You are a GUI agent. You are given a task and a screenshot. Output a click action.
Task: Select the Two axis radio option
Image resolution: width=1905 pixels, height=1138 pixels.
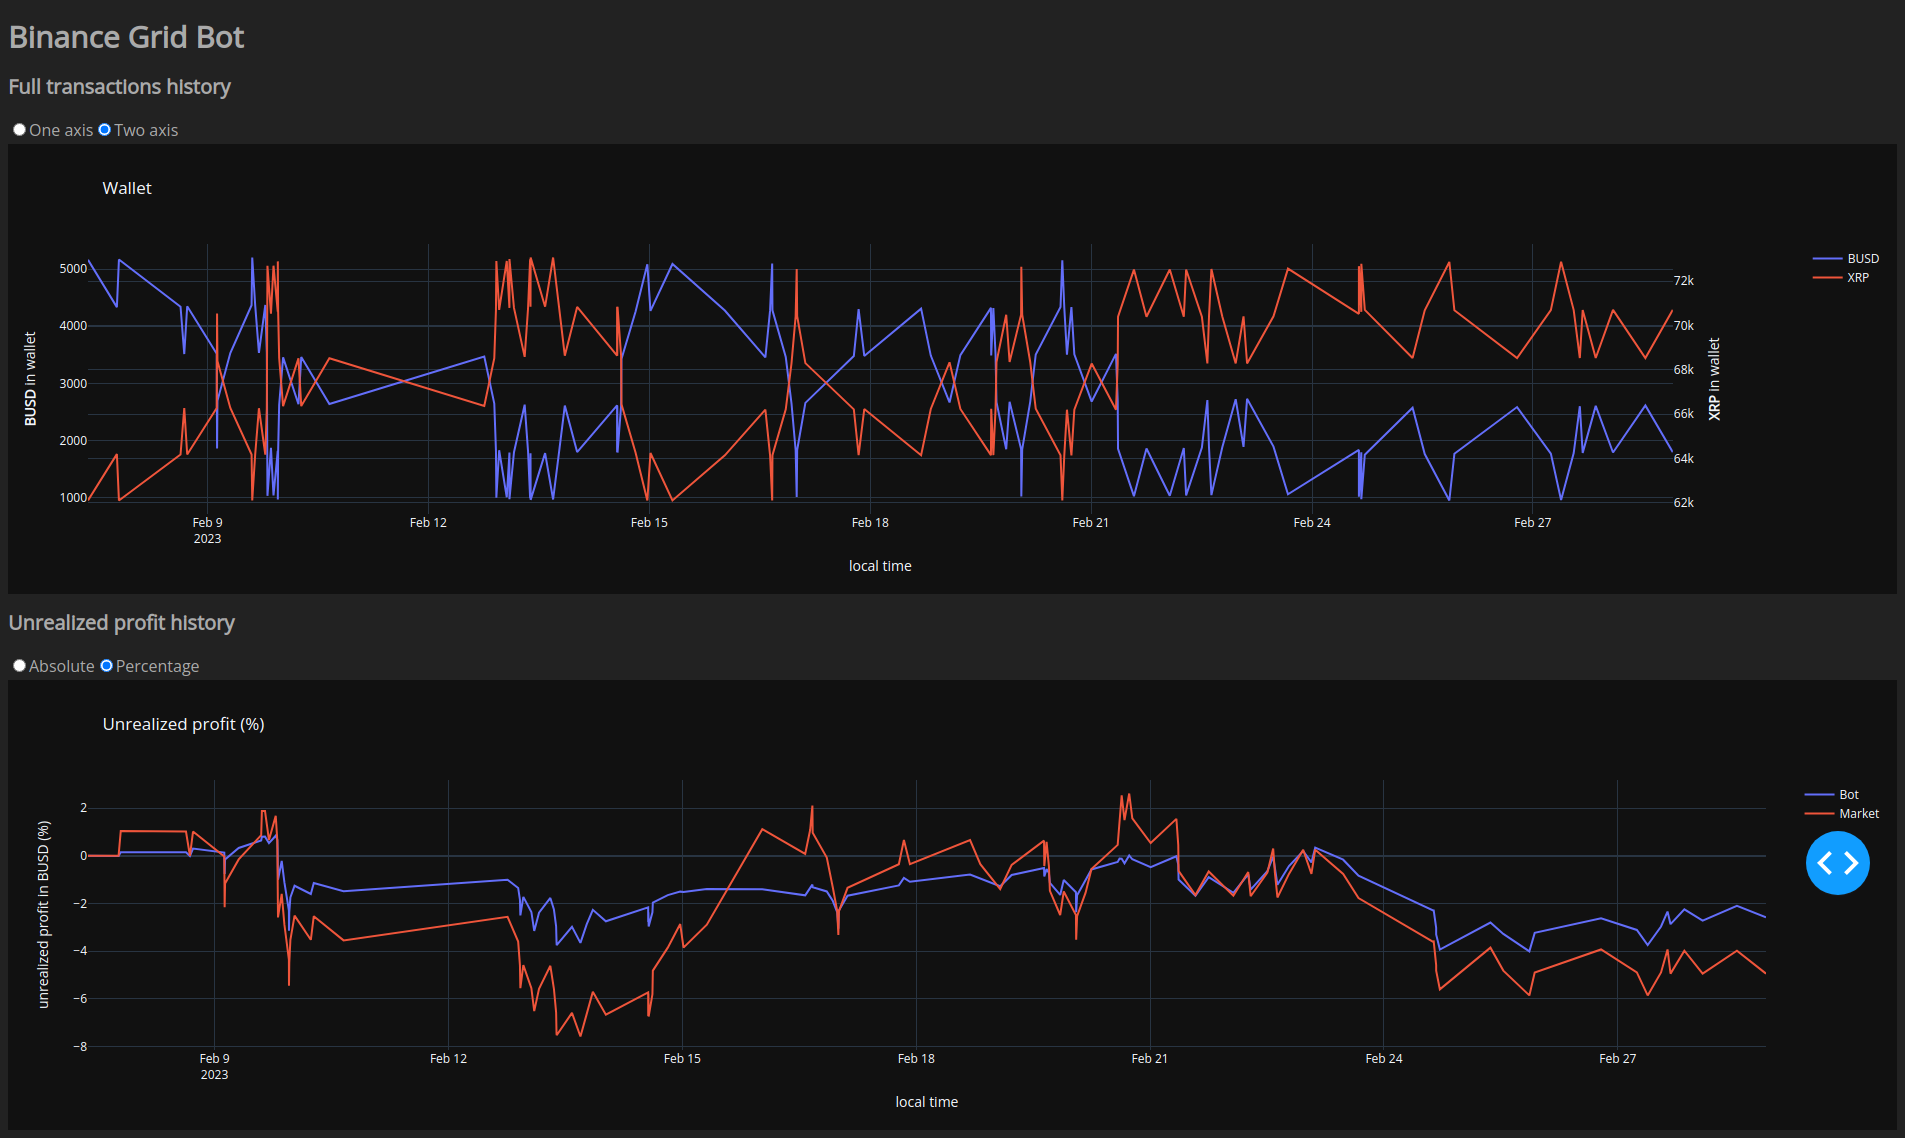click(105, 130)
